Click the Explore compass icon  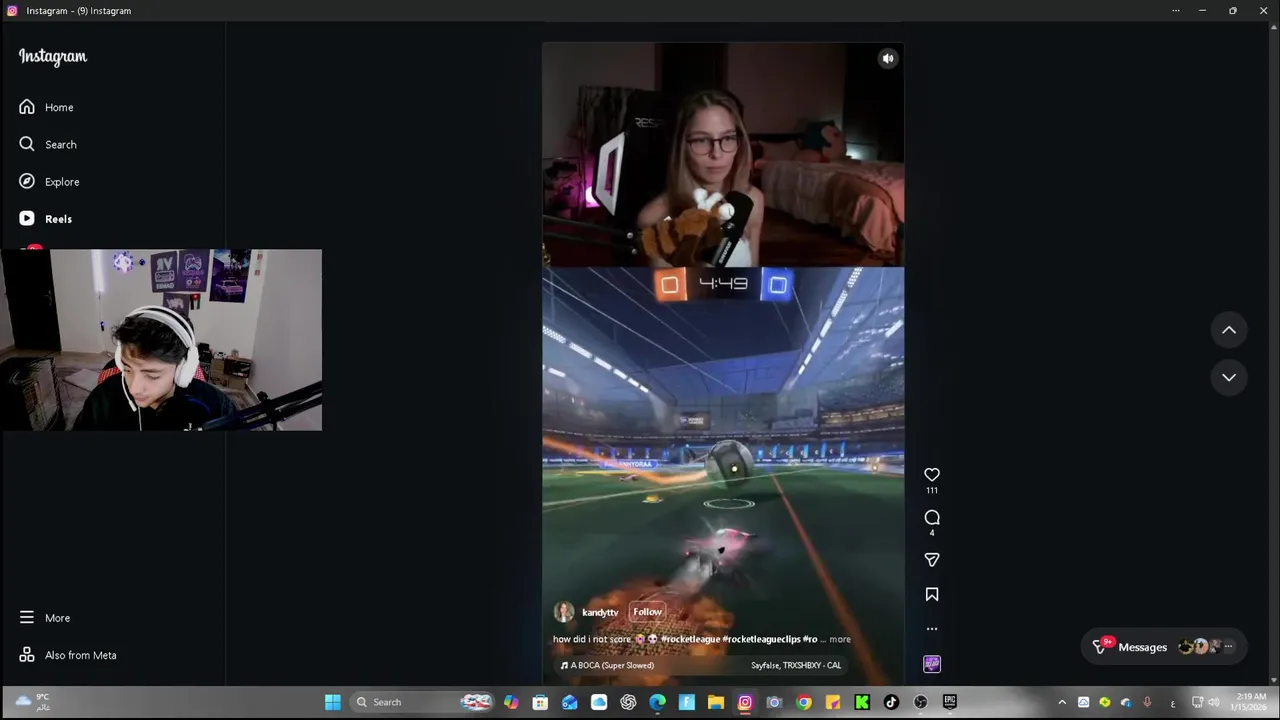(27, 181)
